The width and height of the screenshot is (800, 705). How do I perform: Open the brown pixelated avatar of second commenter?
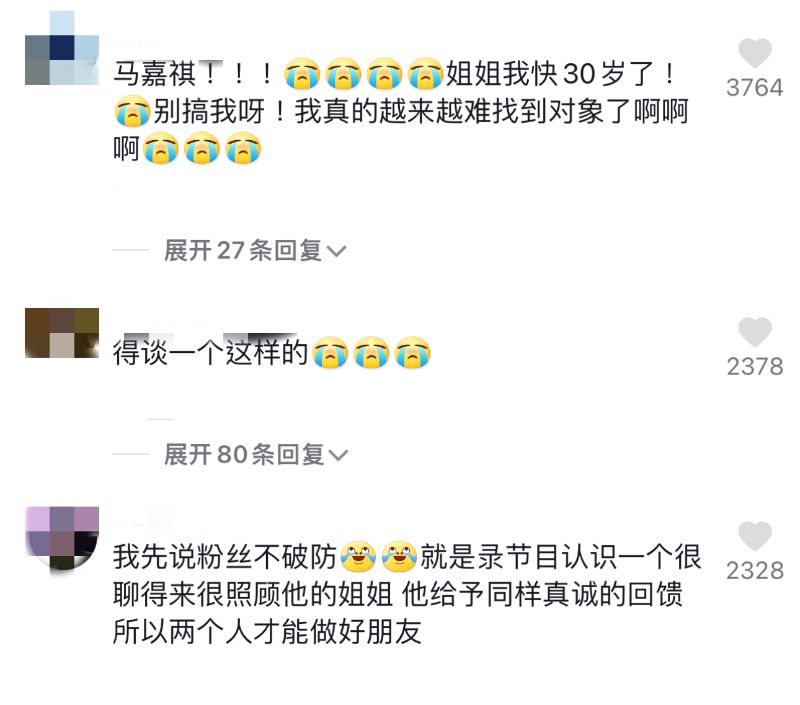[62, 333]
